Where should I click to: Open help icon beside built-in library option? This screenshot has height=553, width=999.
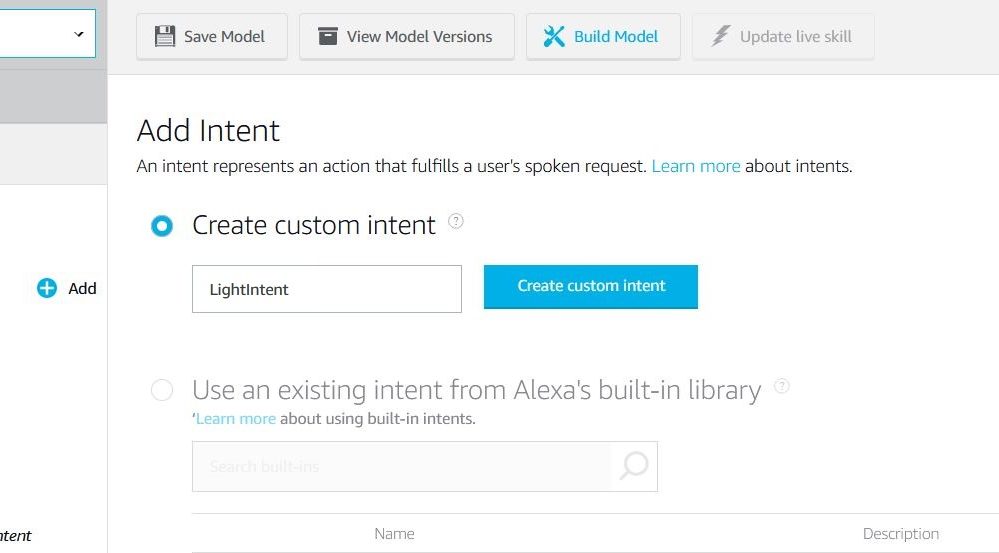click(x=781, y=385)
